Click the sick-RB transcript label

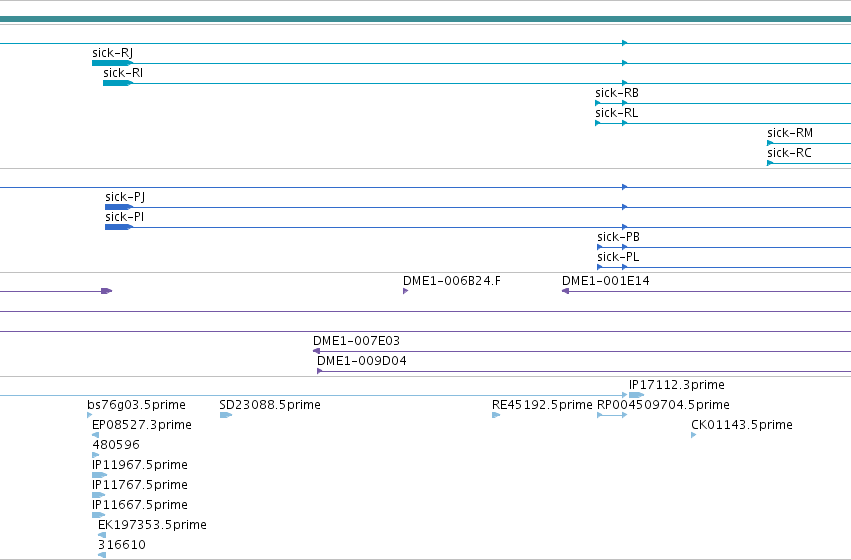click(617, 93)
